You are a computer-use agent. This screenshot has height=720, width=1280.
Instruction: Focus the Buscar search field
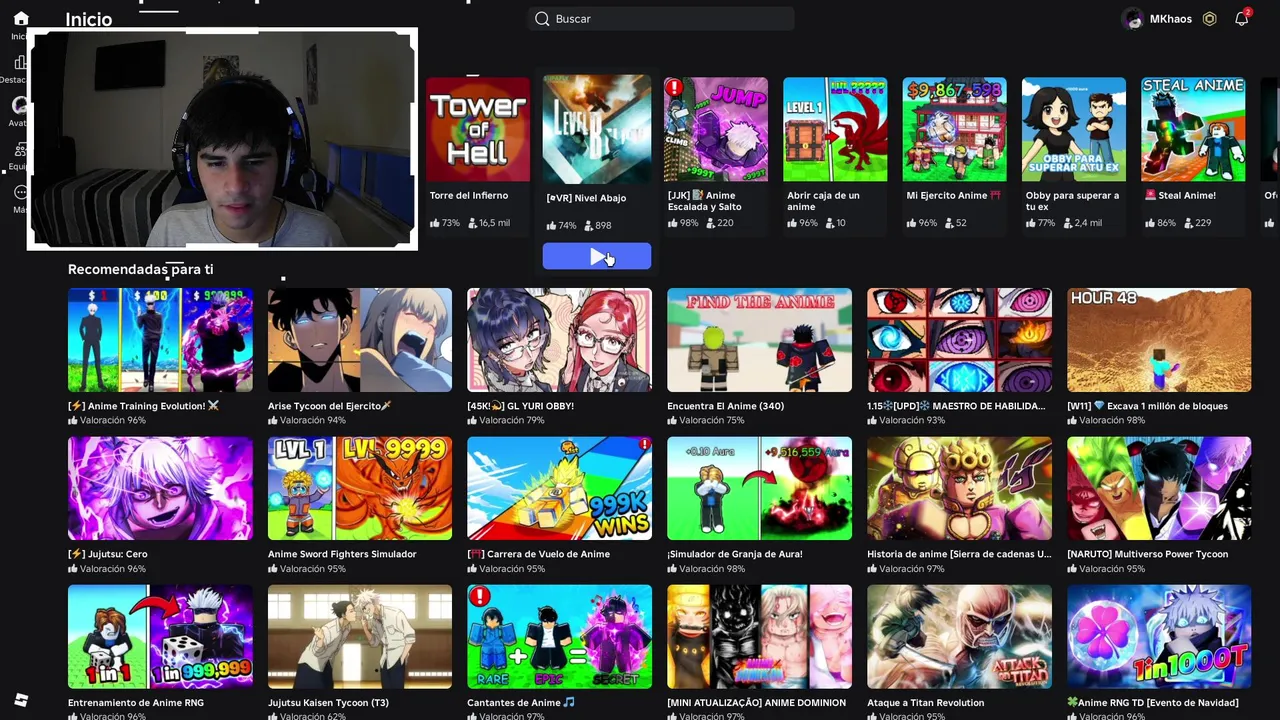(661, 19)
